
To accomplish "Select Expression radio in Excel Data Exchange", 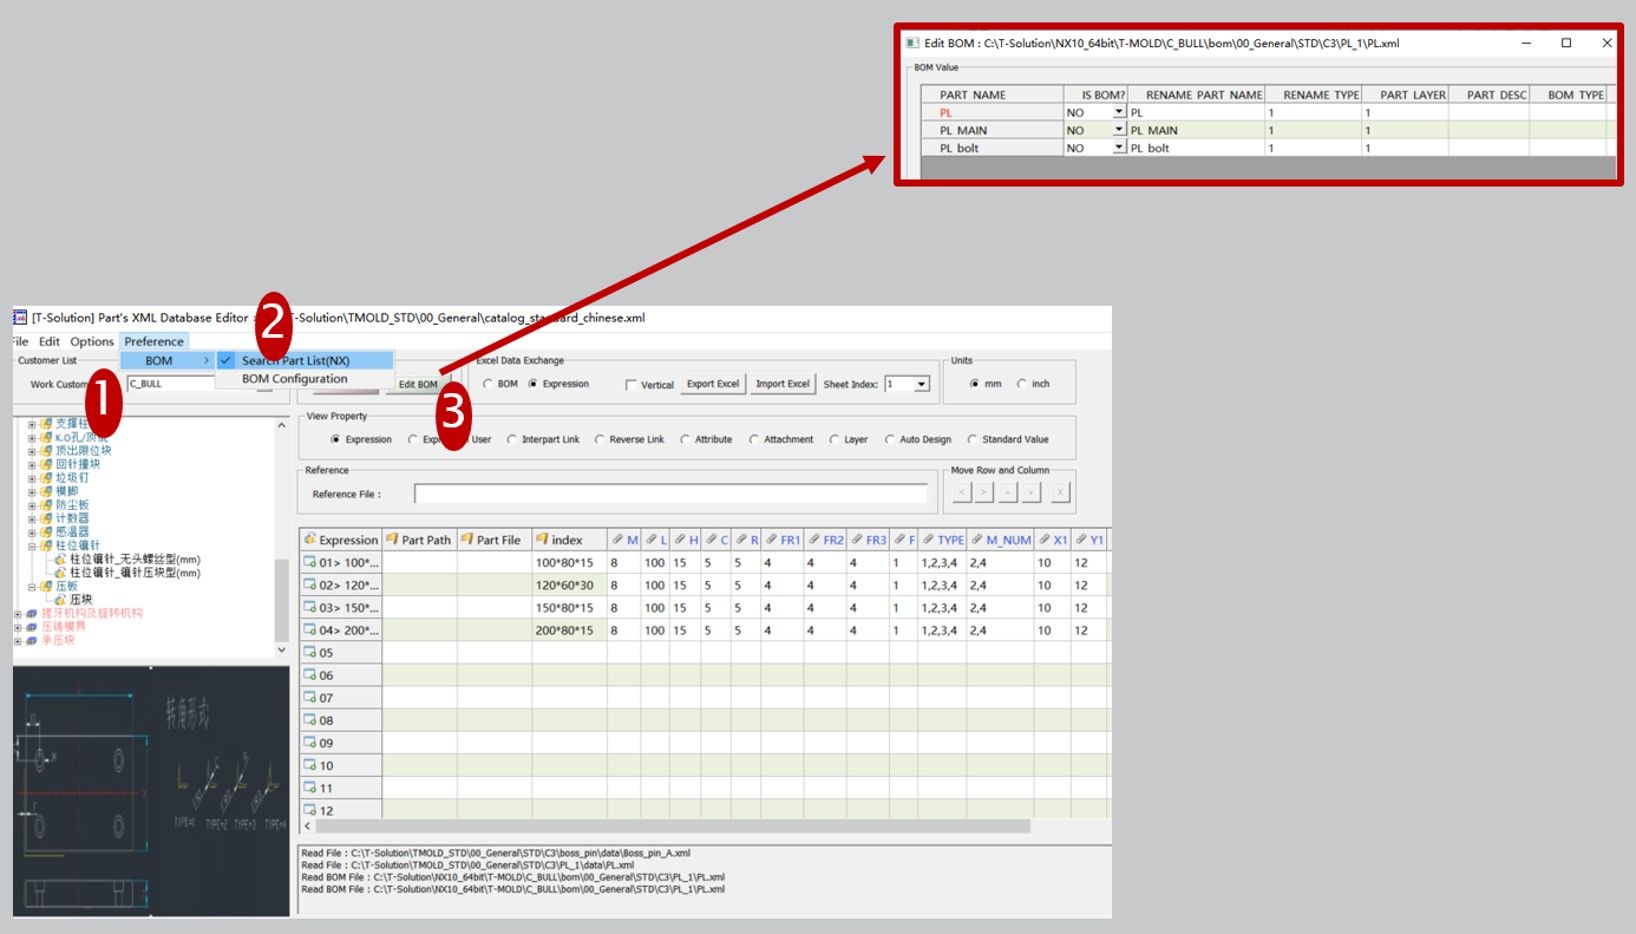I will [533, 384].
